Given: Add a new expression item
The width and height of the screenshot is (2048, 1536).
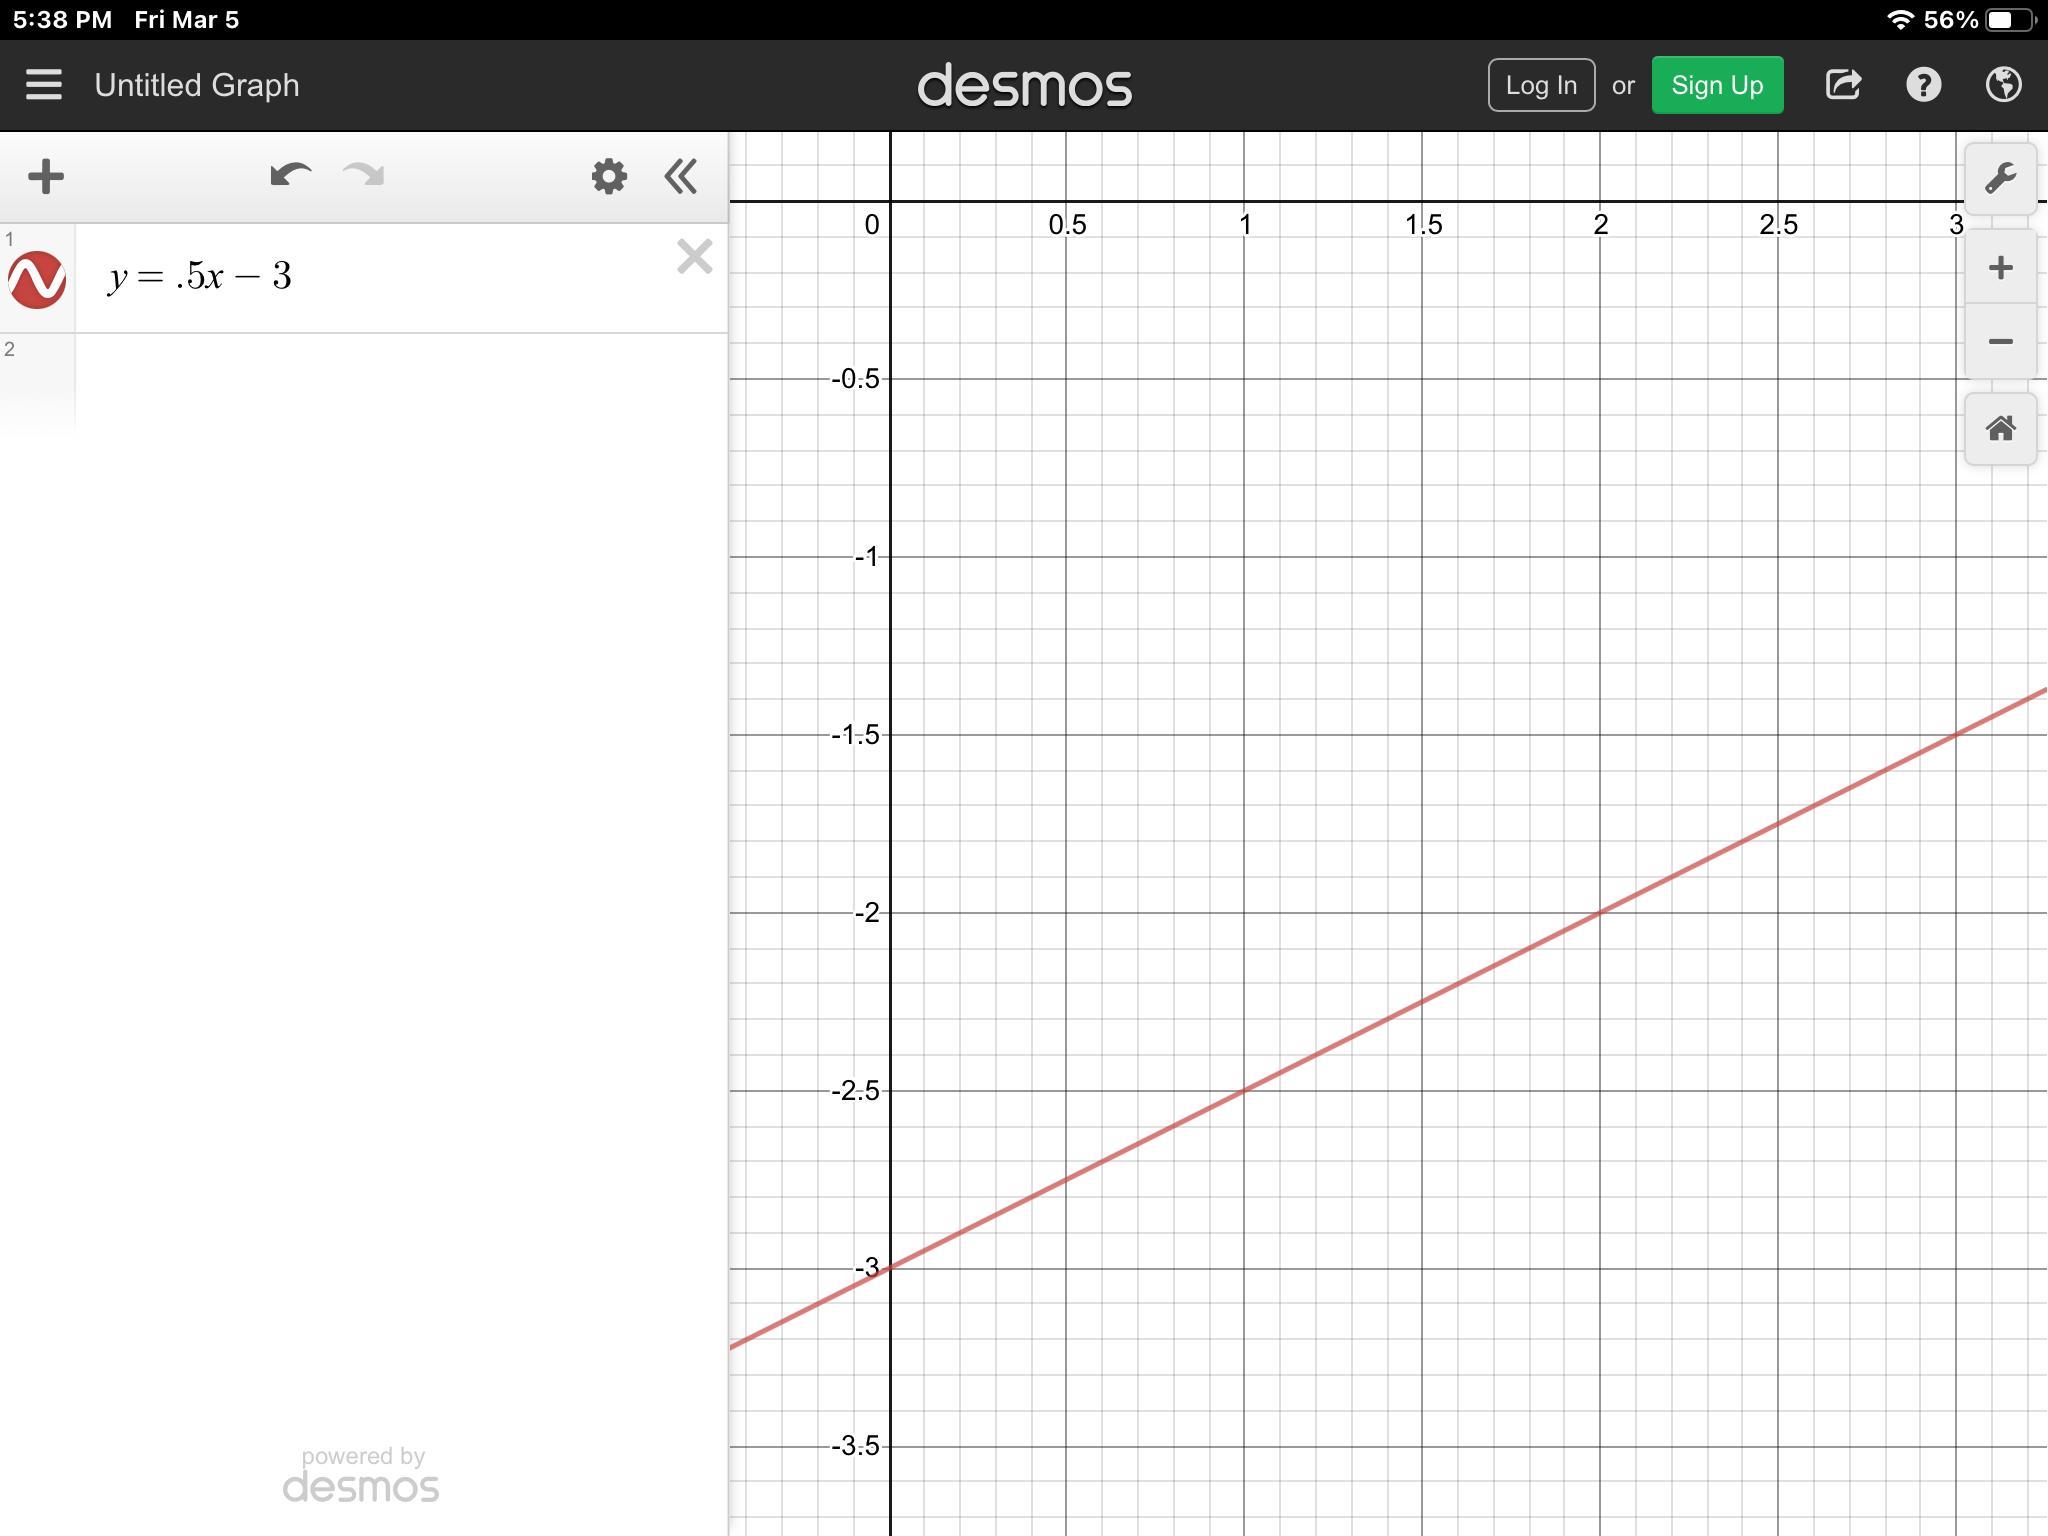Looking at the screenshot, I should (x=46, y=177).
